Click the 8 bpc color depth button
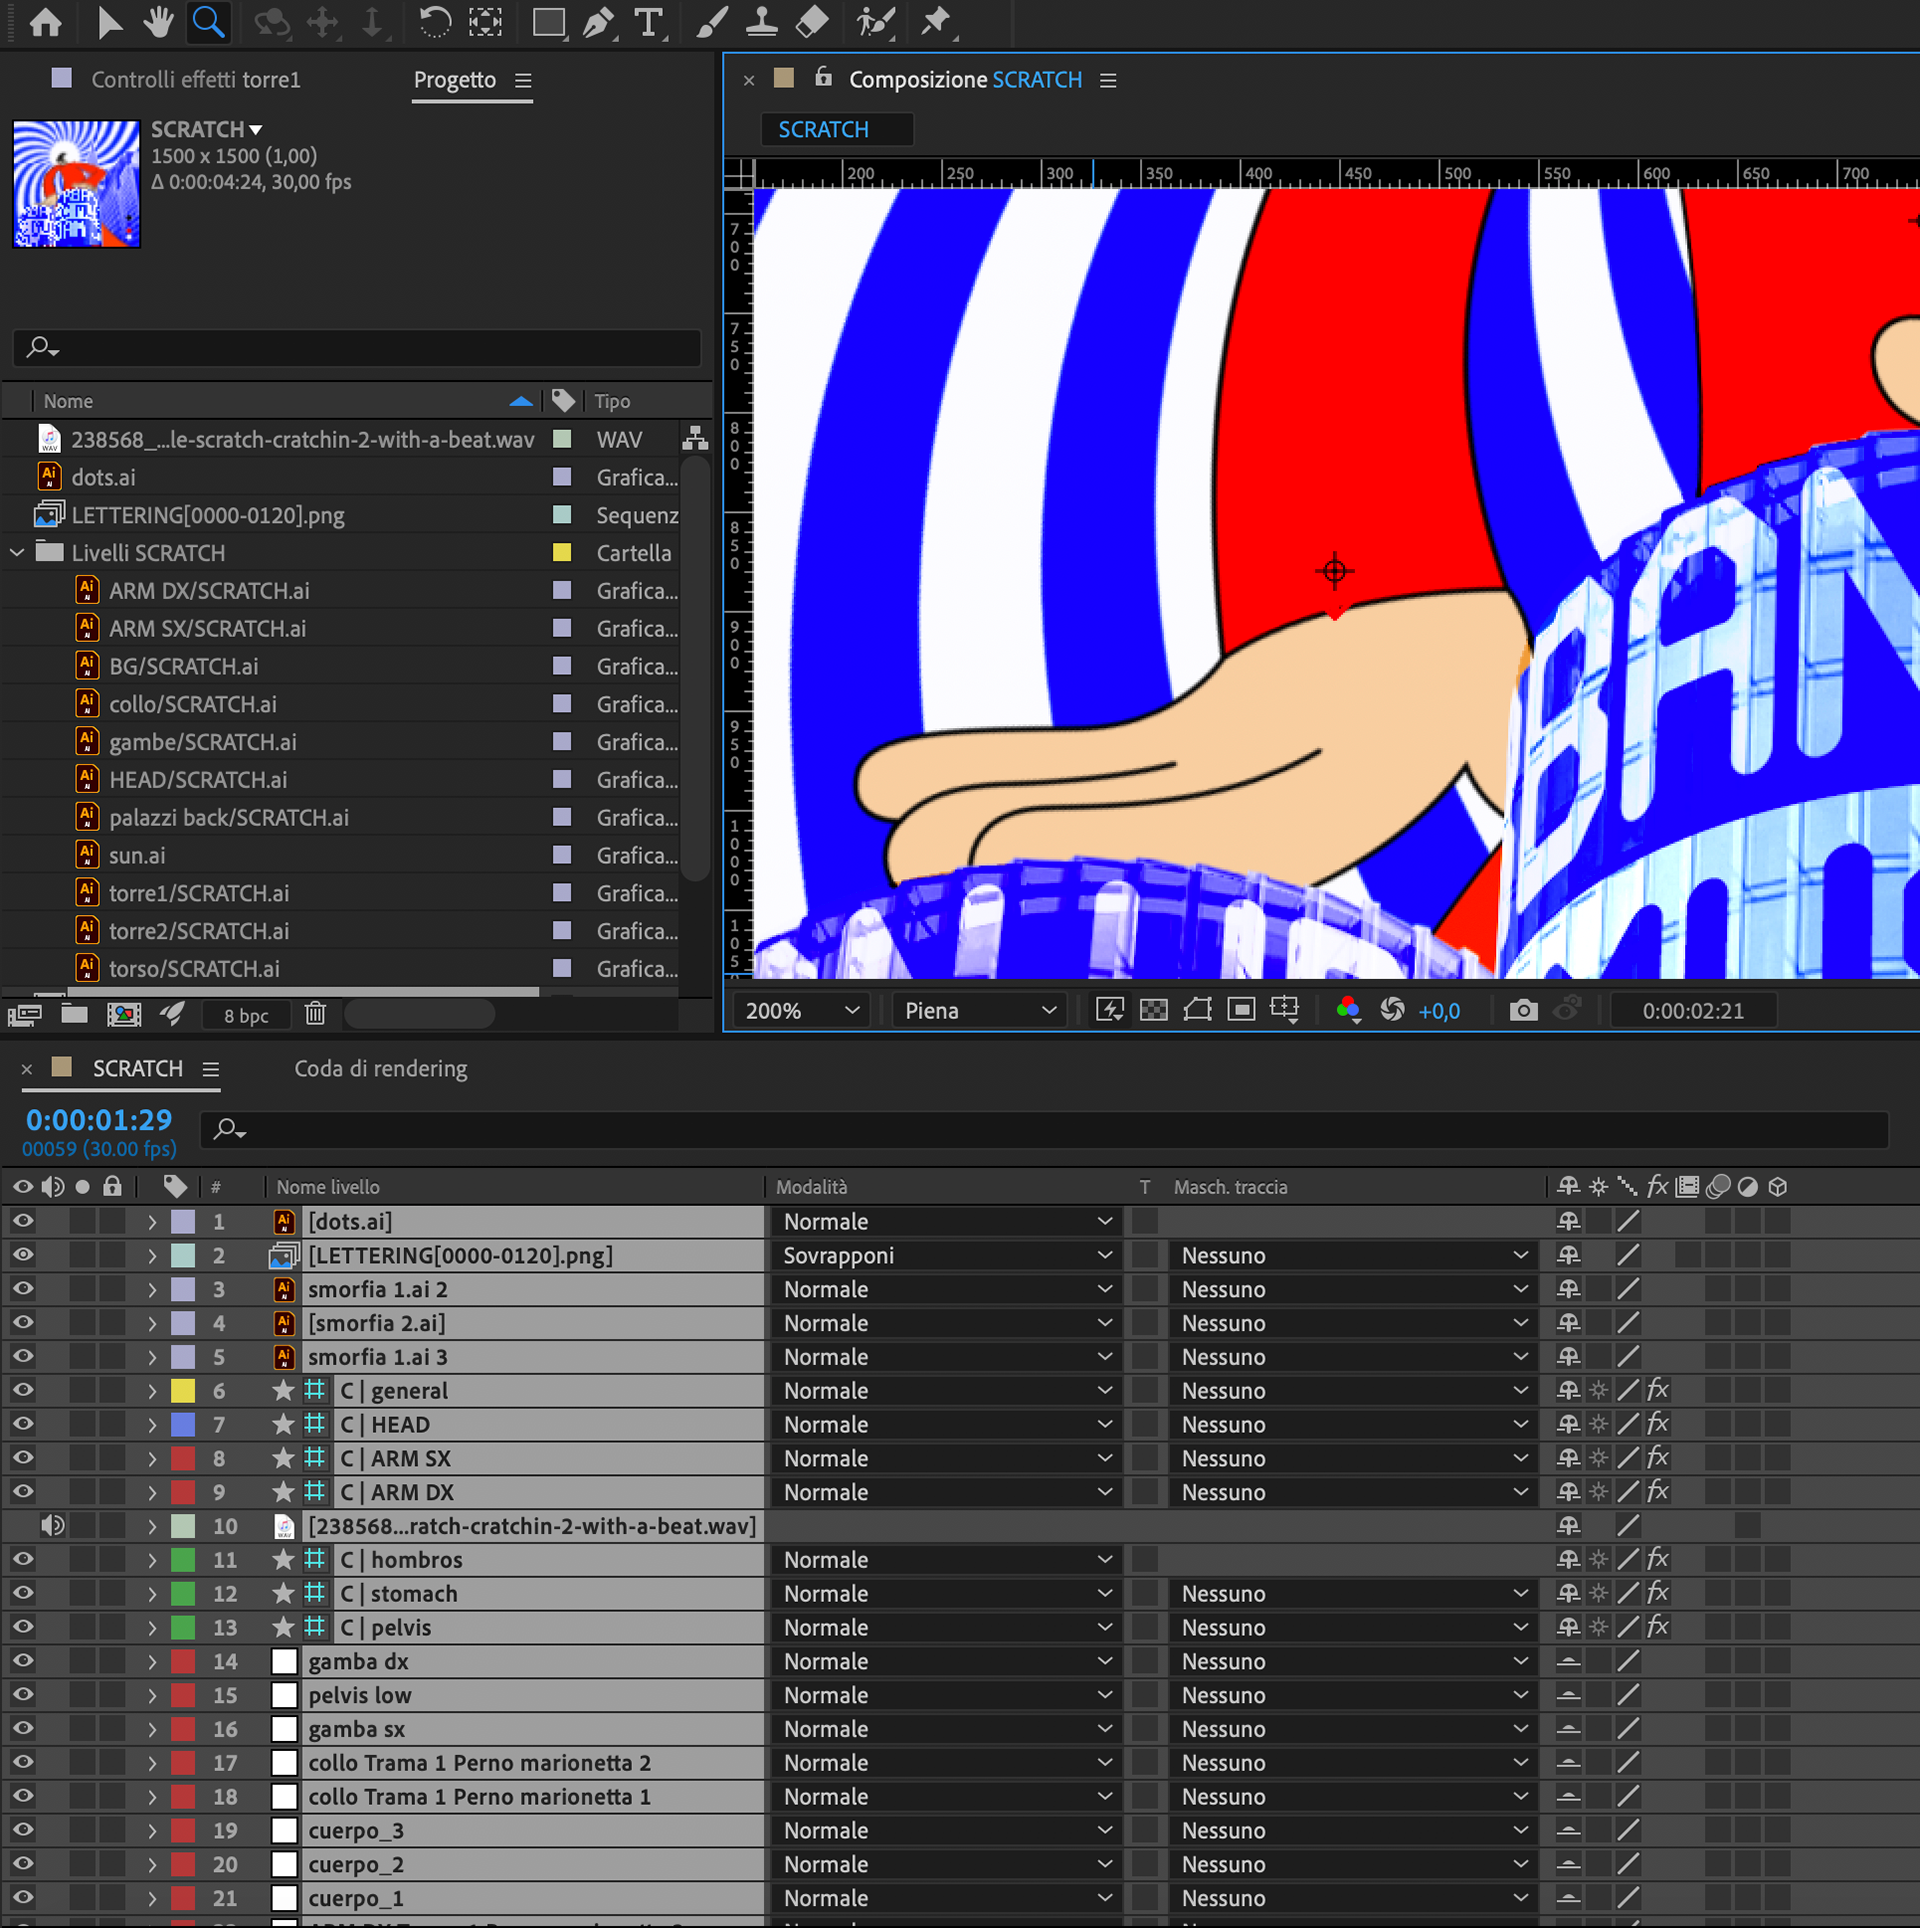 [246, 1016]
